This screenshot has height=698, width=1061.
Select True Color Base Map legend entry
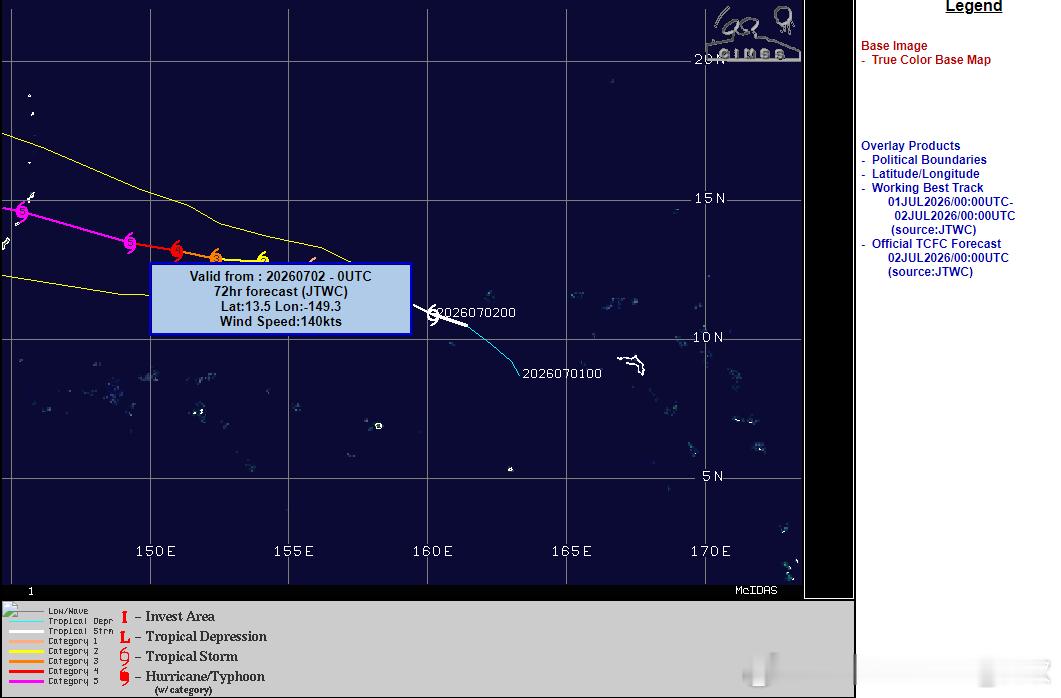(x=931, y=60)
